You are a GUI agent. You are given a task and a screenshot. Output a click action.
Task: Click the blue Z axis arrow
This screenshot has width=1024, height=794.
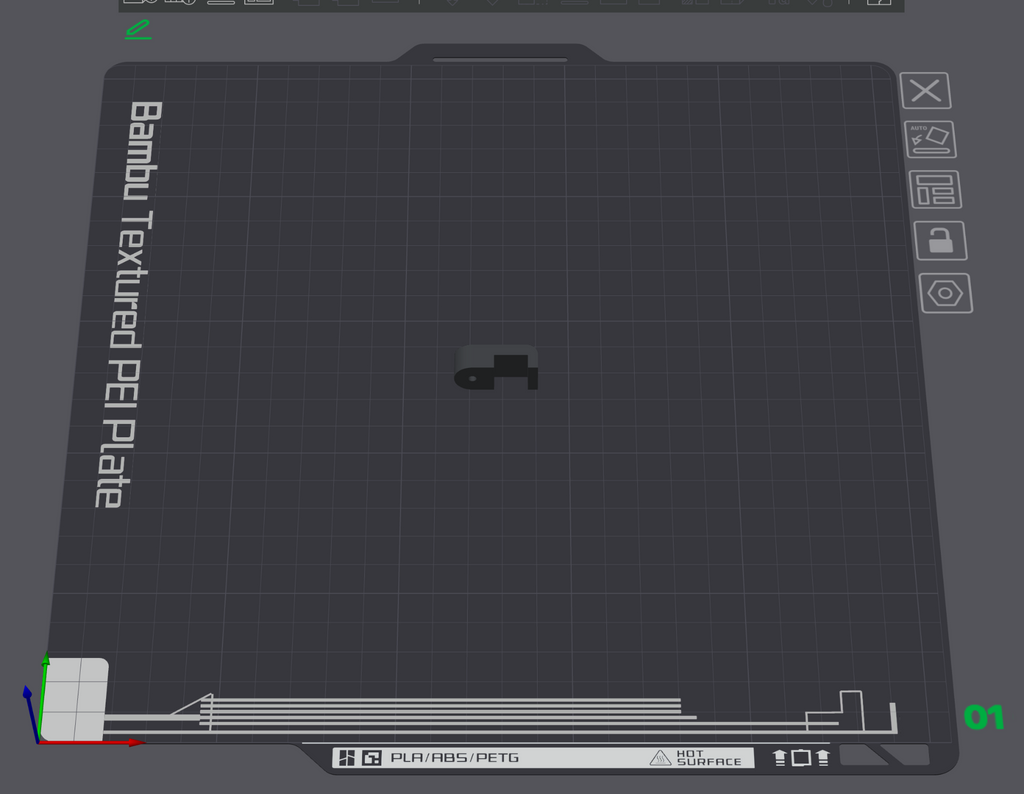click(x=30, y=712)
